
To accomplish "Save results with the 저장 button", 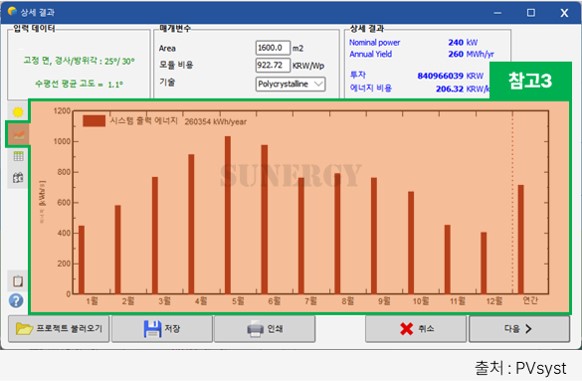I will pyautogui.click(x=162, y=329).
